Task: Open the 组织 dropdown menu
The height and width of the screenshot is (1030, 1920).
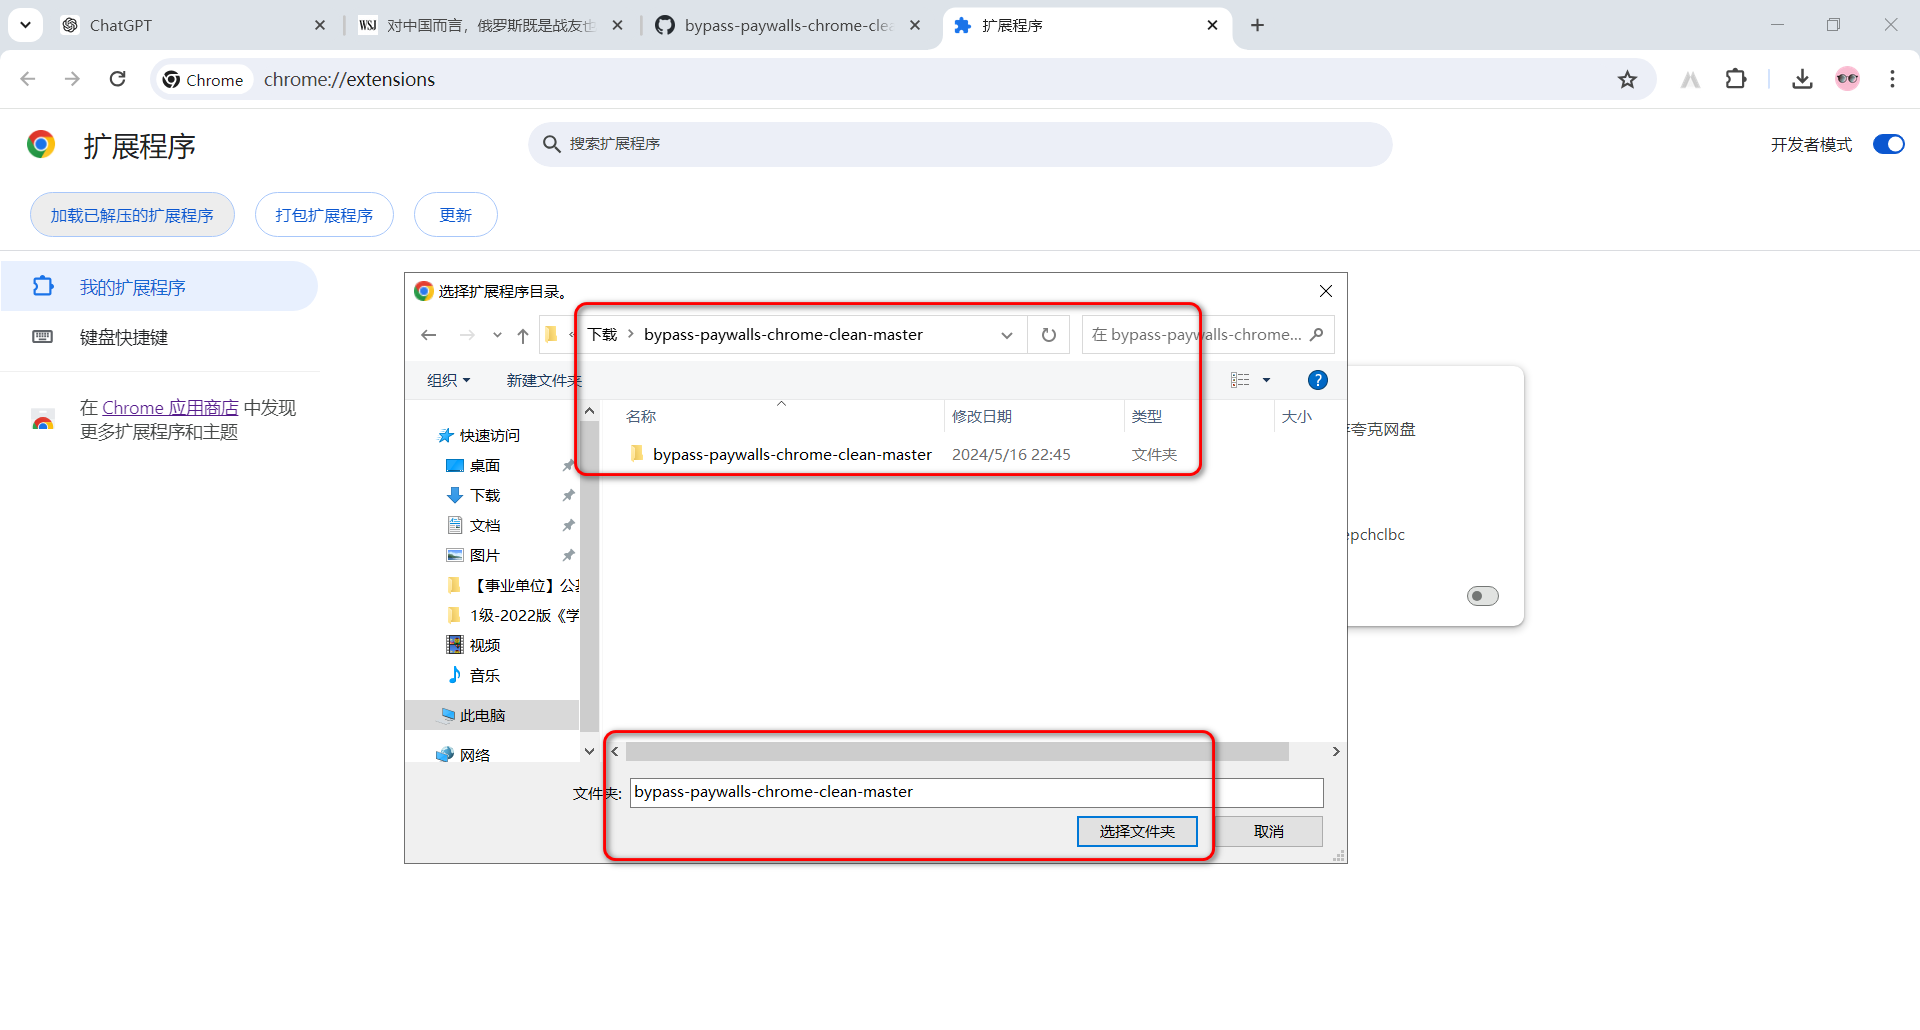Action: click(x=448, y=380)
